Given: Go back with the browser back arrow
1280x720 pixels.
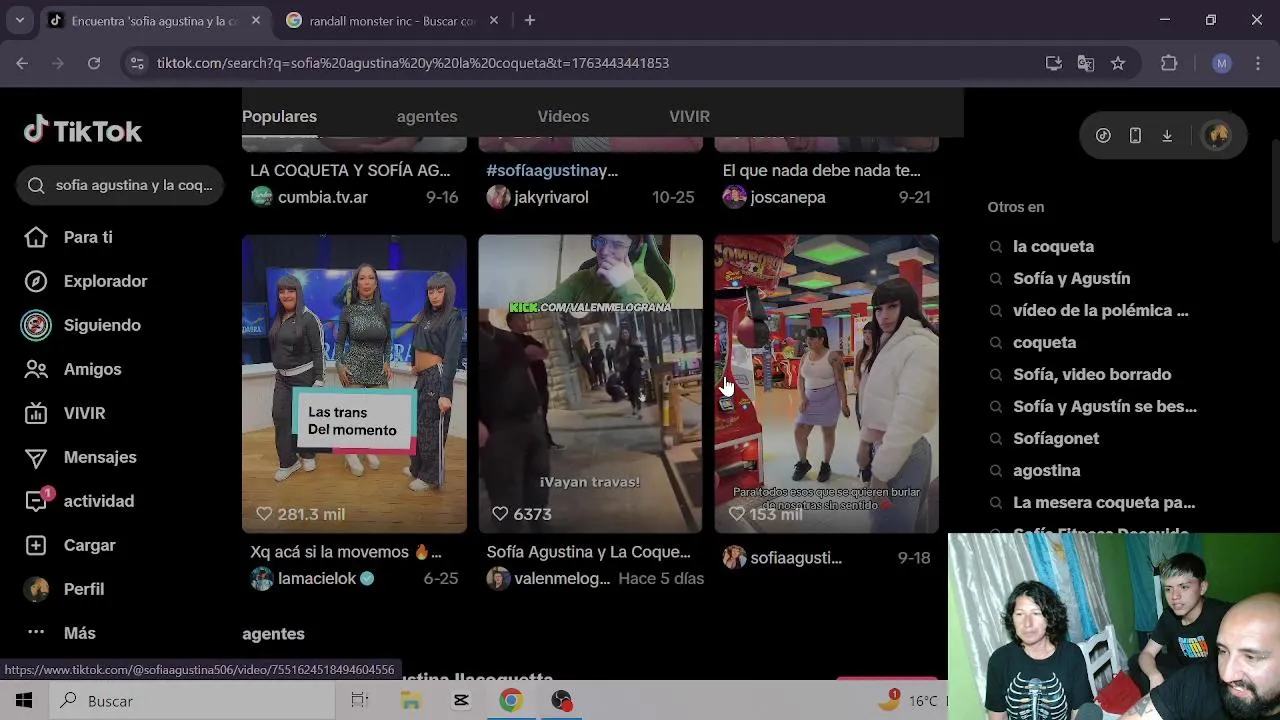Looking at the screenshot, I should (x=22, y=63).
